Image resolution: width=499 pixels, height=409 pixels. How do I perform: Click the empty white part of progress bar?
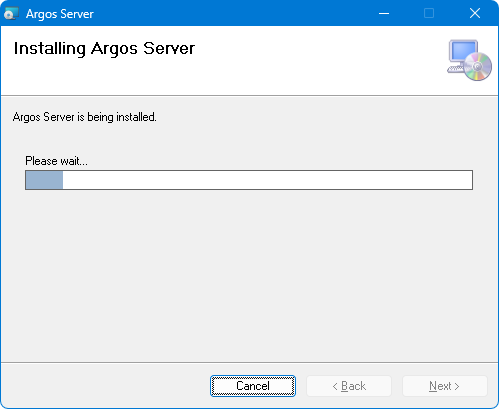[x=267, y=180]
